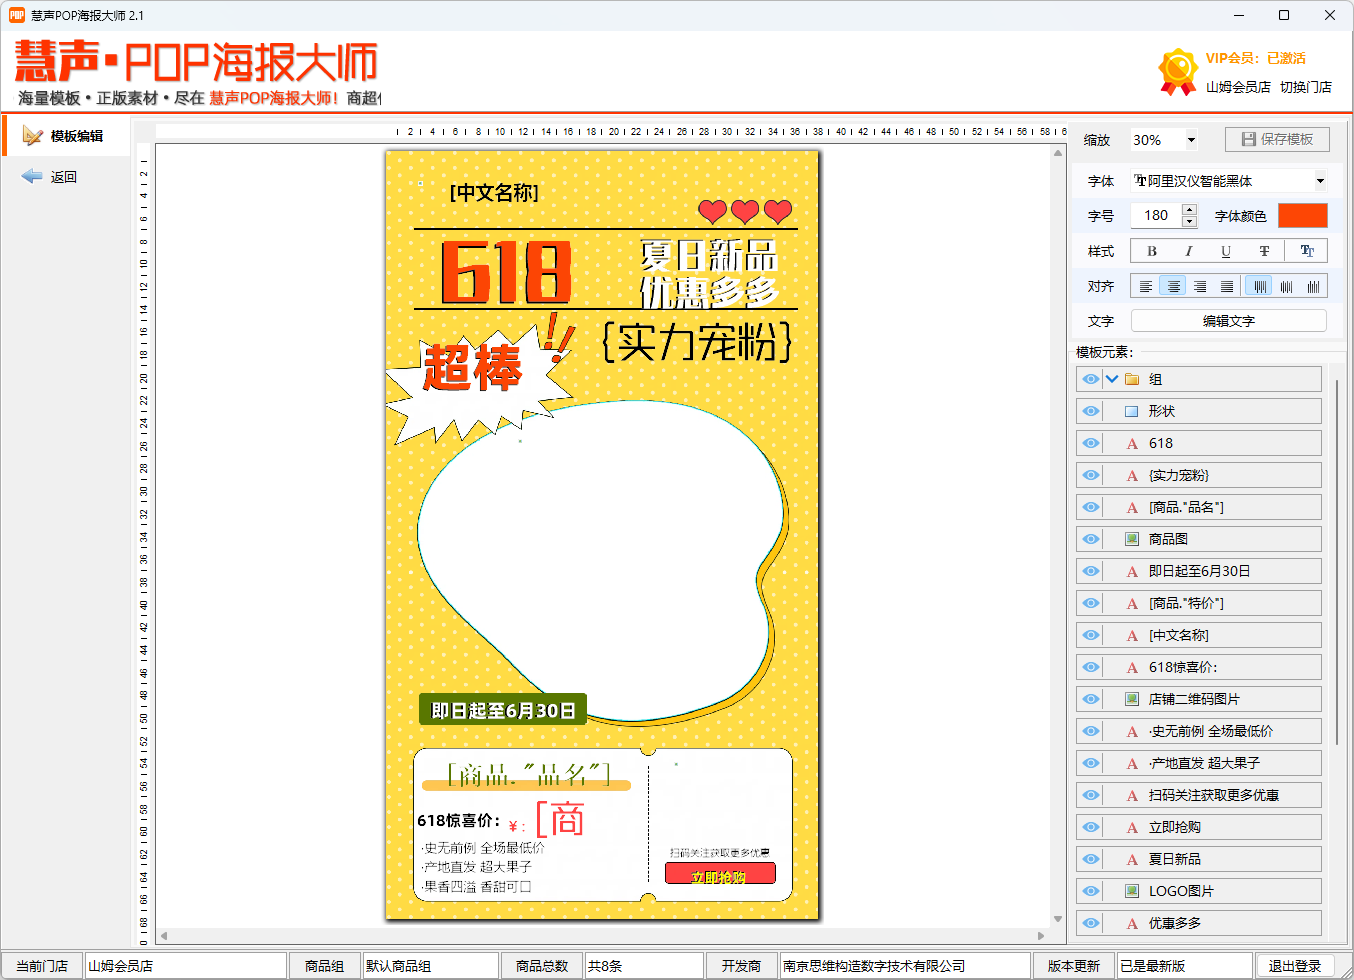The height and width of the screenshot is (980, 1354).
Task: Apply strikethrough formatting
Action: tap(1262, 251)
